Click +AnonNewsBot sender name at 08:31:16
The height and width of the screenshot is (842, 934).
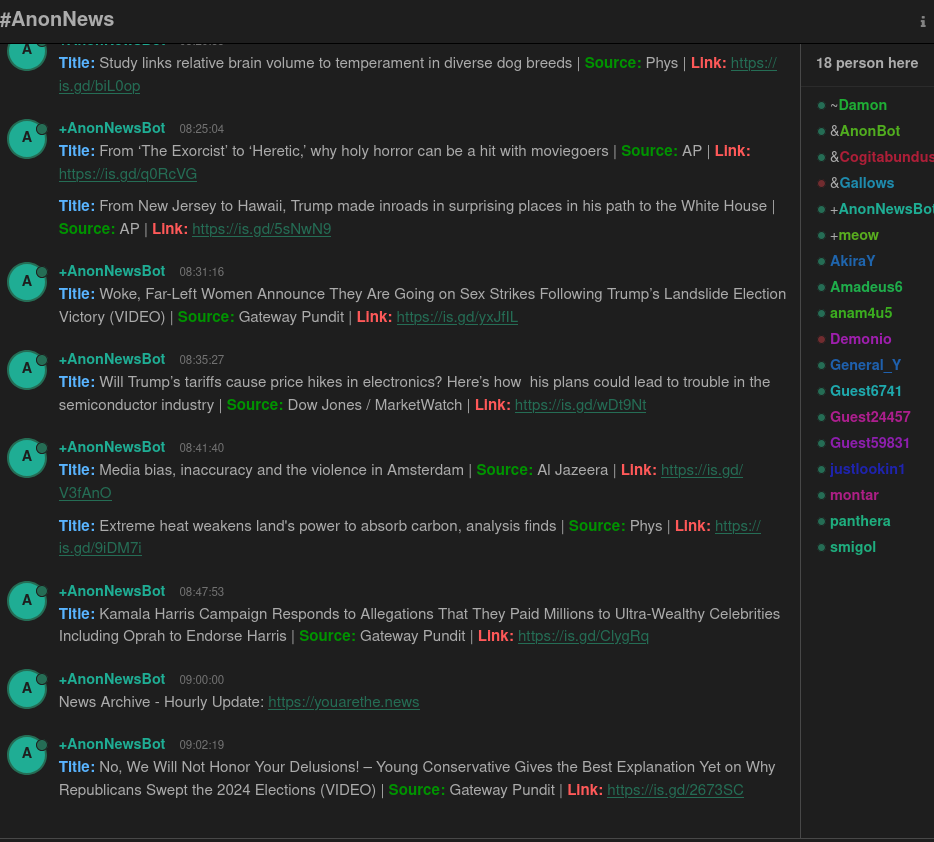(x=112, y=271)
